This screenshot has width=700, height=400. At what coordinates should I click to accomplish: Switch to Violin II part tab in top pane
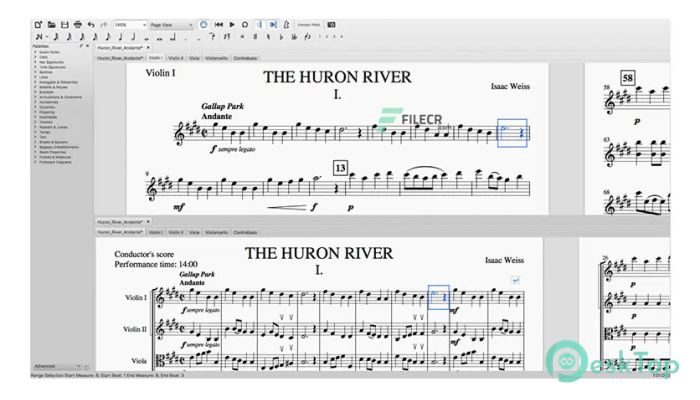pyautogui.click(x=175, y=58)
